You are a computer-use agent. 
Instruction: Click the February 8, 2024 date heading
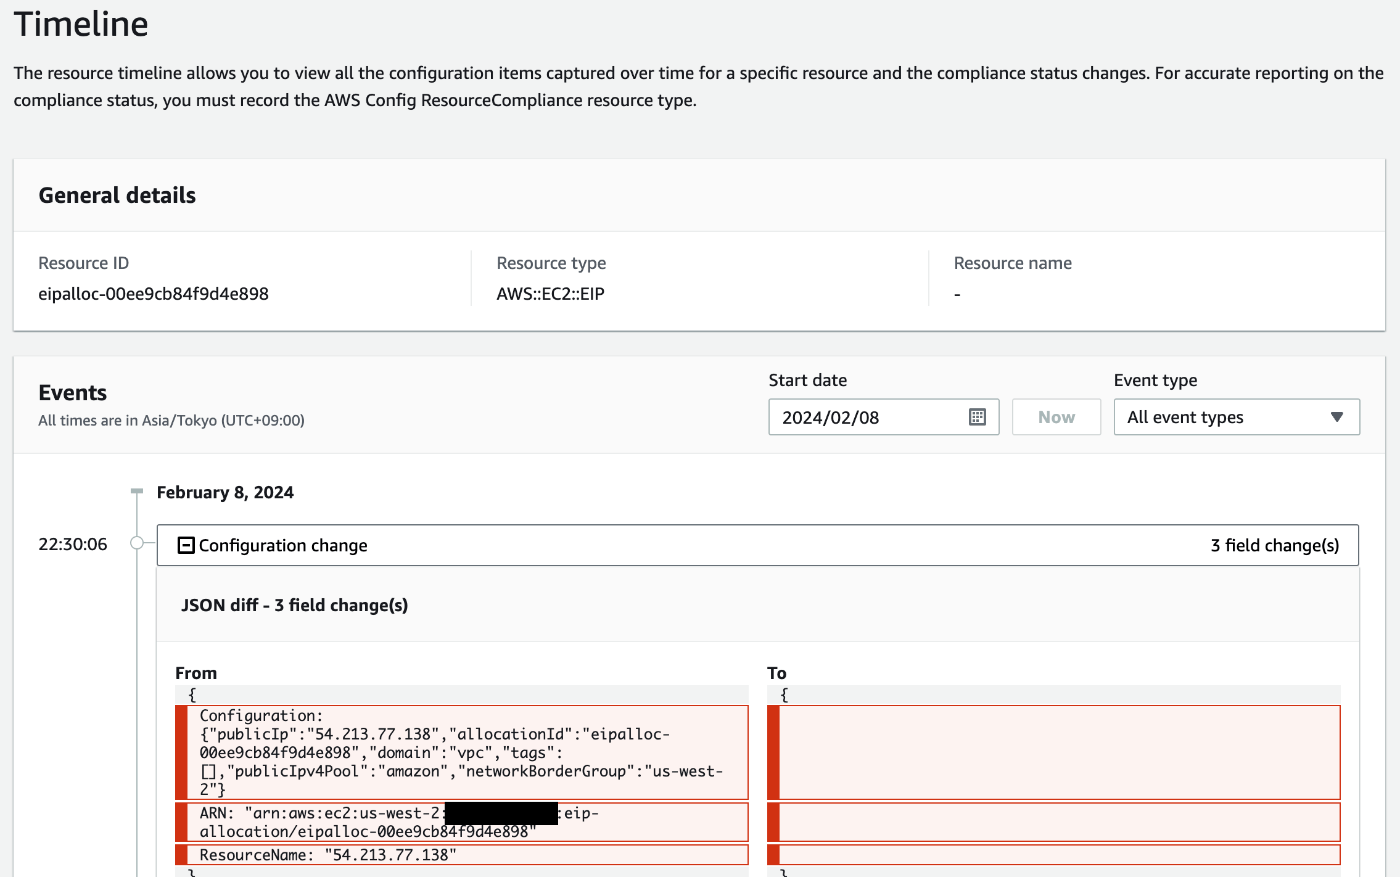point(225,492)
